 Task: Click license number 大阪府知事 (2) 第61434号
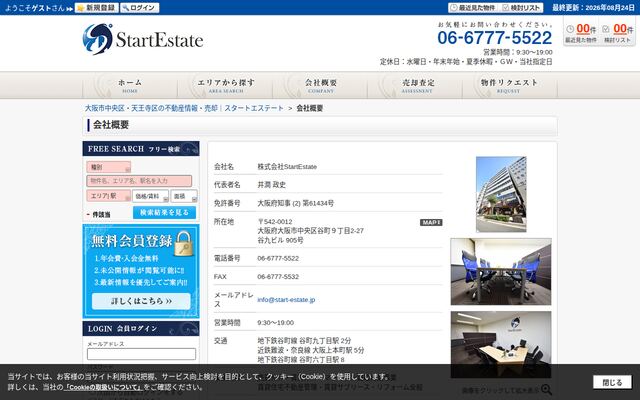click(296, 203)
